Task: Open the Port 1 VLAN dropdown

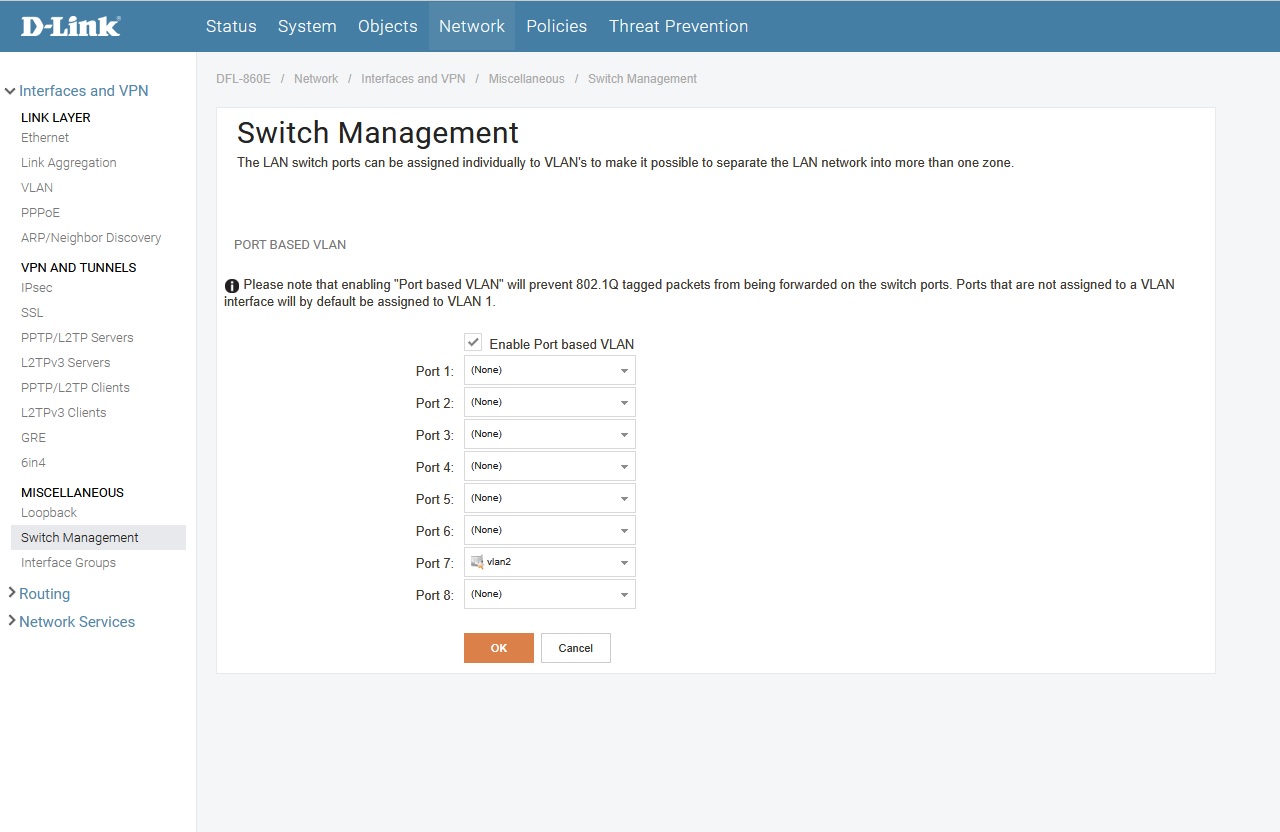Action: click(550, 370)
